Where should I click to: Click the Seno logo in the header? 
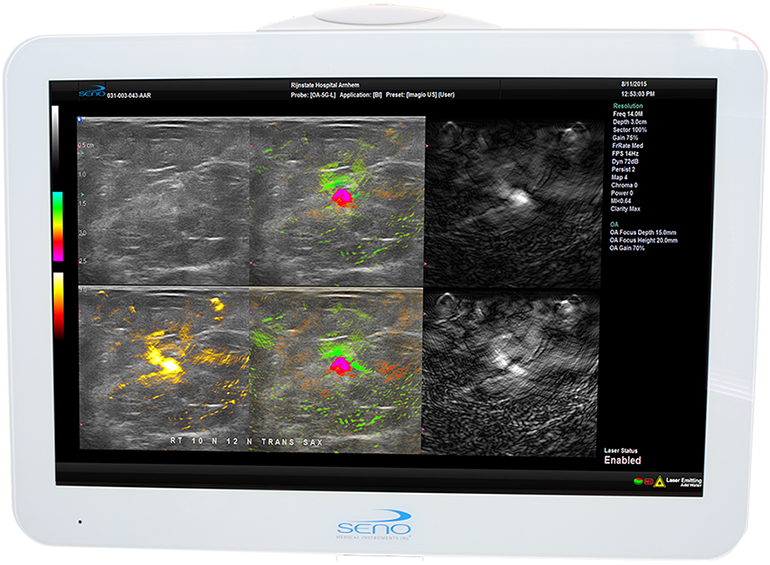tap(91, 91)
